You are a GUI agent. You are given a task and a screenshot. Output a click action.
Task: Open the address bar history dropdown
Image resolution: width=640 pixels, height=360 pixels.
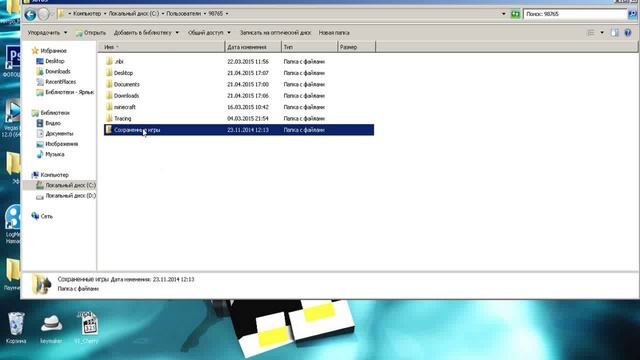[504, 14]
